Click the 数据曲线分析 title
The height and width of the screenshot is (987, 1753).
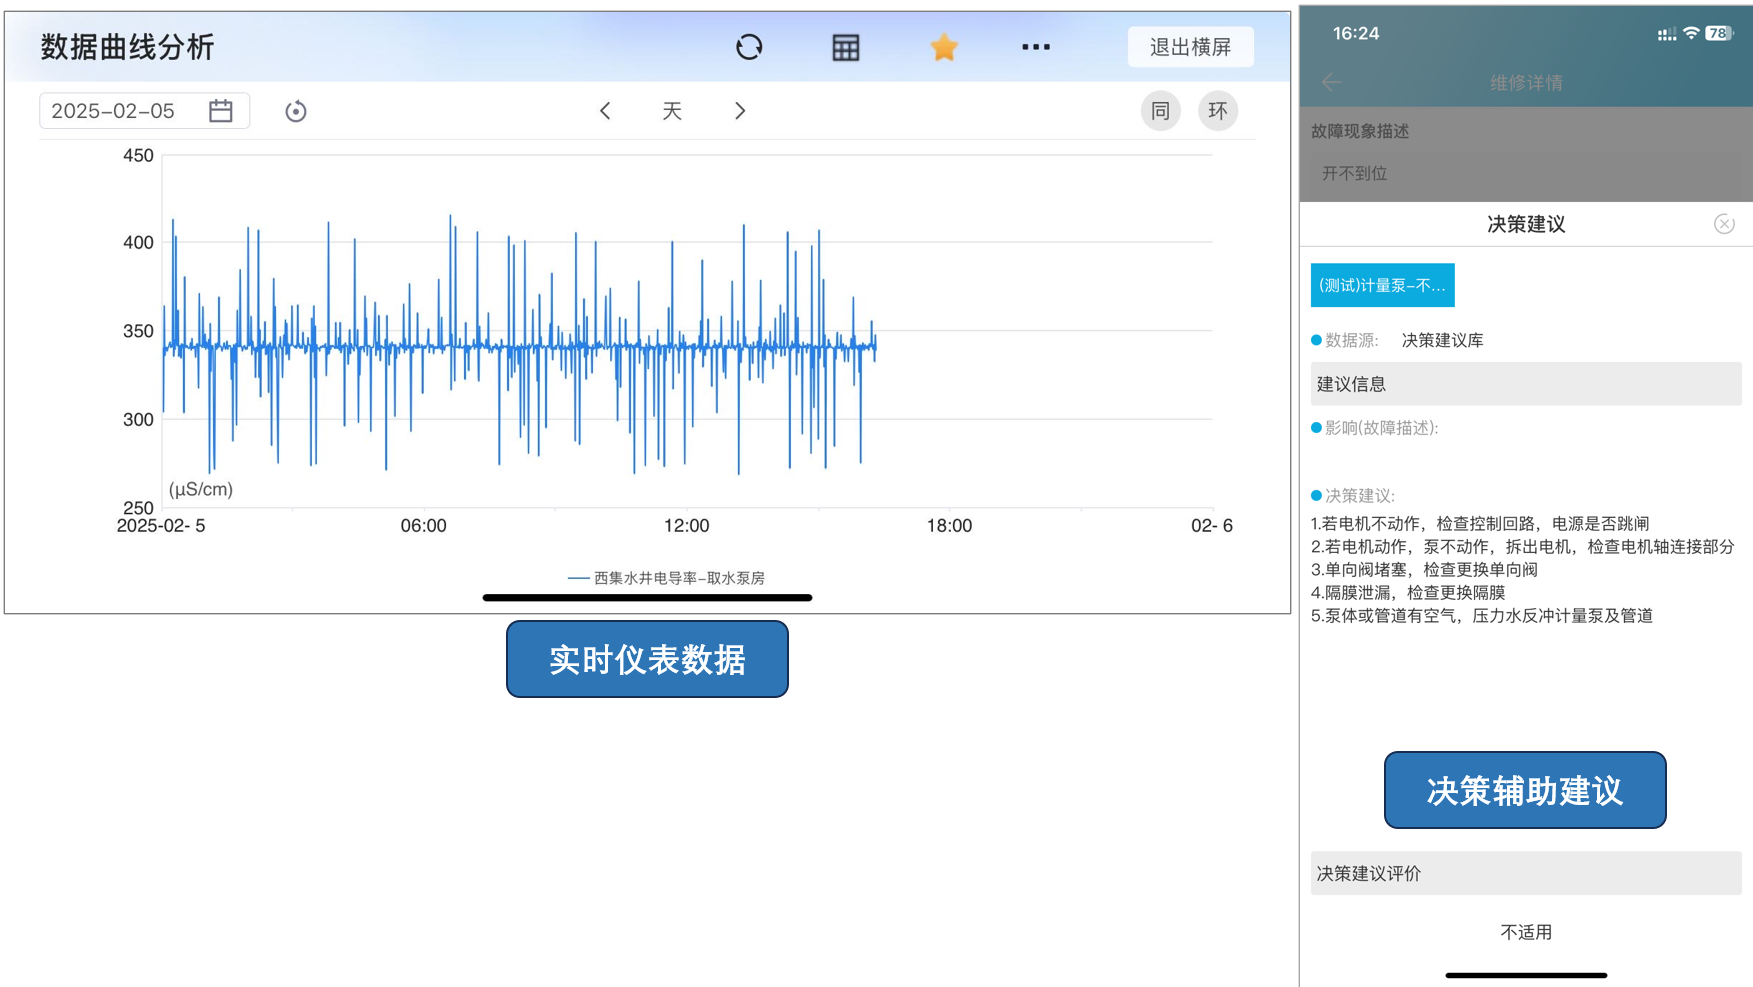point(127,47)
